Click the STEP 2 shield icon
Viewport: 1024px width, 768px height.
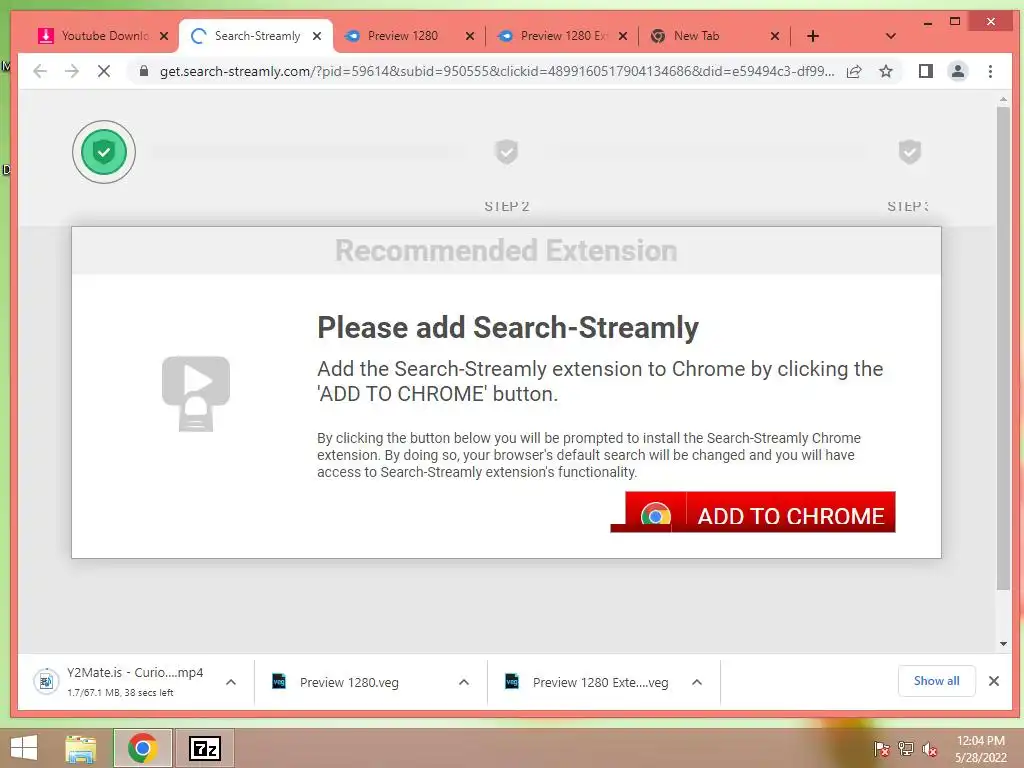click(x=507, y=152)
